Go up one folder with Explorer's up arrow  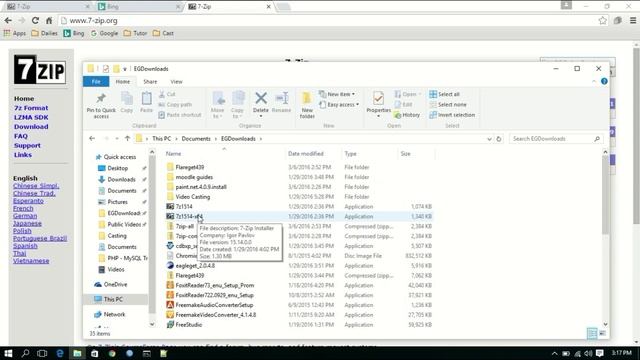pos(127,138)
